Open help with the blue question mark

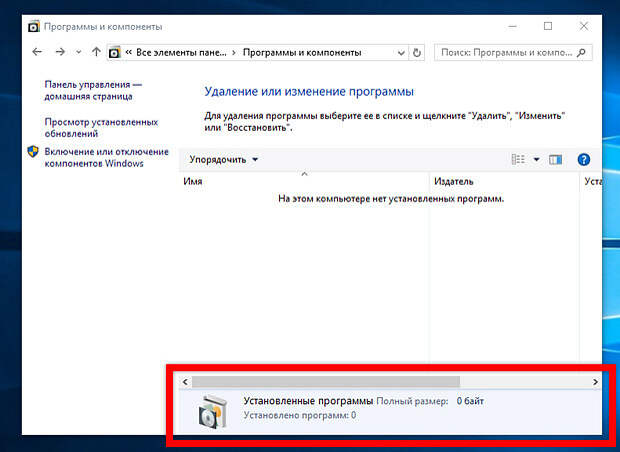point(584,160)
